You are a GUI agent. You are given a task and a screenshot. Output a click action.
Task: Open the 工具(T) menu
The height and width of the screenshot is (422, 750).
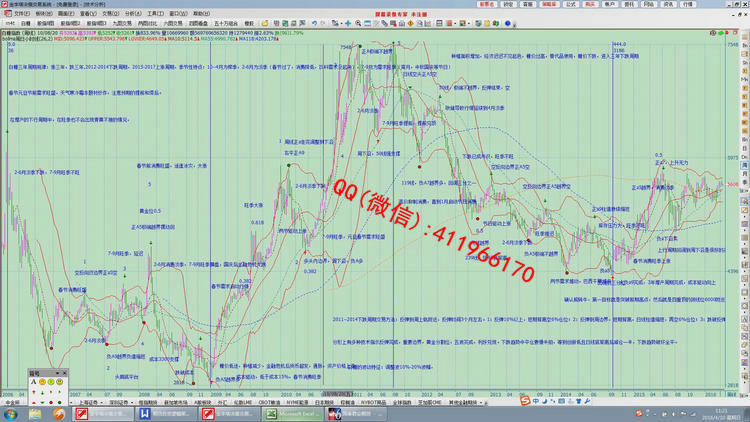[155, 13]
